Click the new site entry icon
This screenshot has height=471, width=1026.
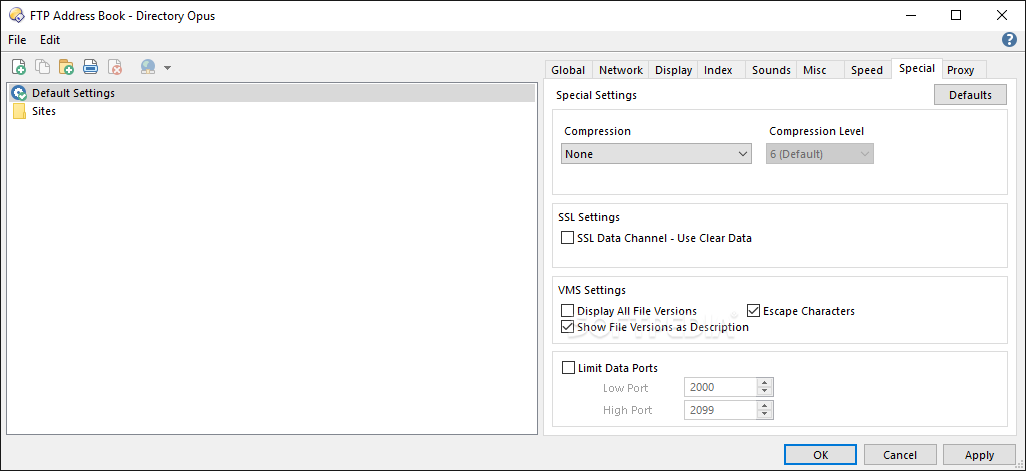pyautogui.click(x=19, y=68)
